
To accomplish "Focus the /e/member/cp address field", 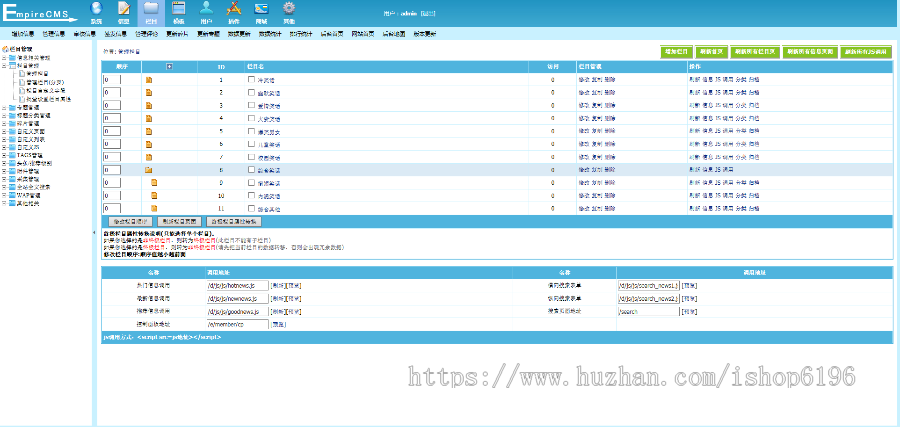I will (238, 324).
